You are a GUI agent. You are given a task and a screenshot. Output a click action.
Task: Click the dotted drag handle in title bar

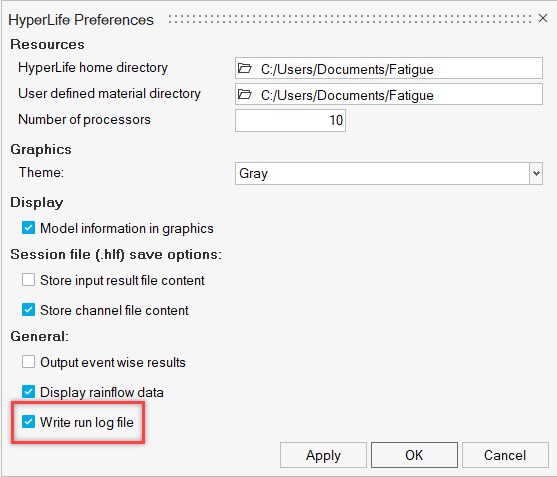[350, 19]
